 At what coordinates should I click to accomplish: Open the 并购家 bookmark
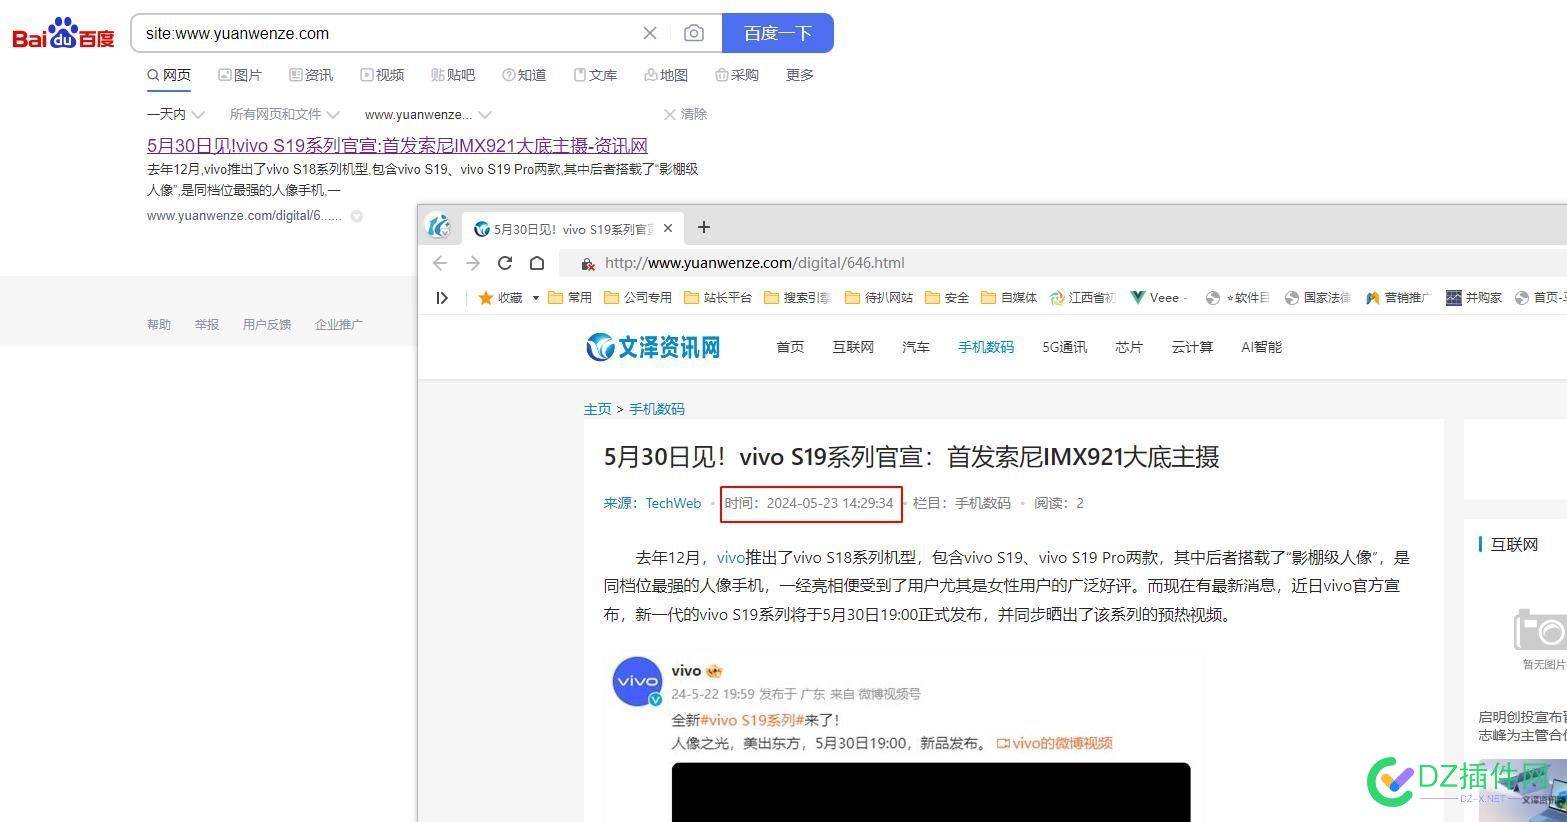[1474, 297]
